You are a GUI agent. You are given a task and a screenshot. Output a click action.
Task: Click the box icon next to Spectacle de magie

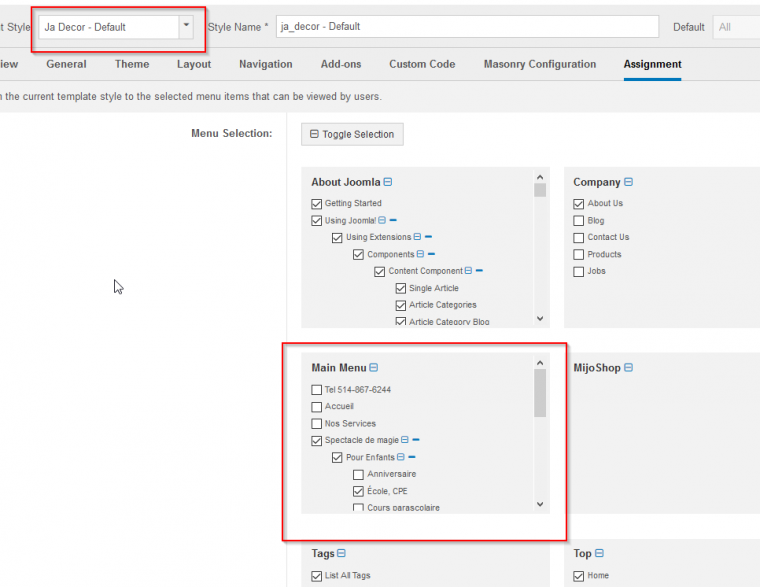tap(406, 440)
